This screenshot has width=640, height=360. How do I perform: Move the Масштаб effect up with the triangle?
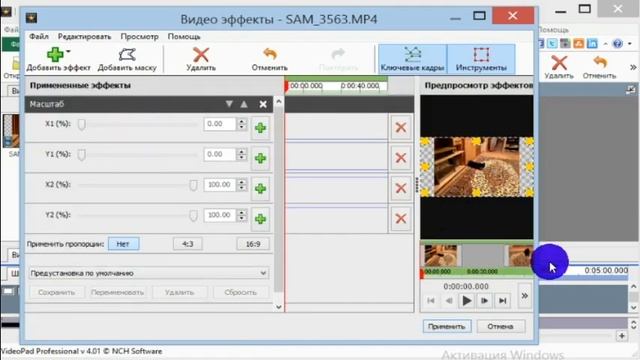[x=244, y=104]
